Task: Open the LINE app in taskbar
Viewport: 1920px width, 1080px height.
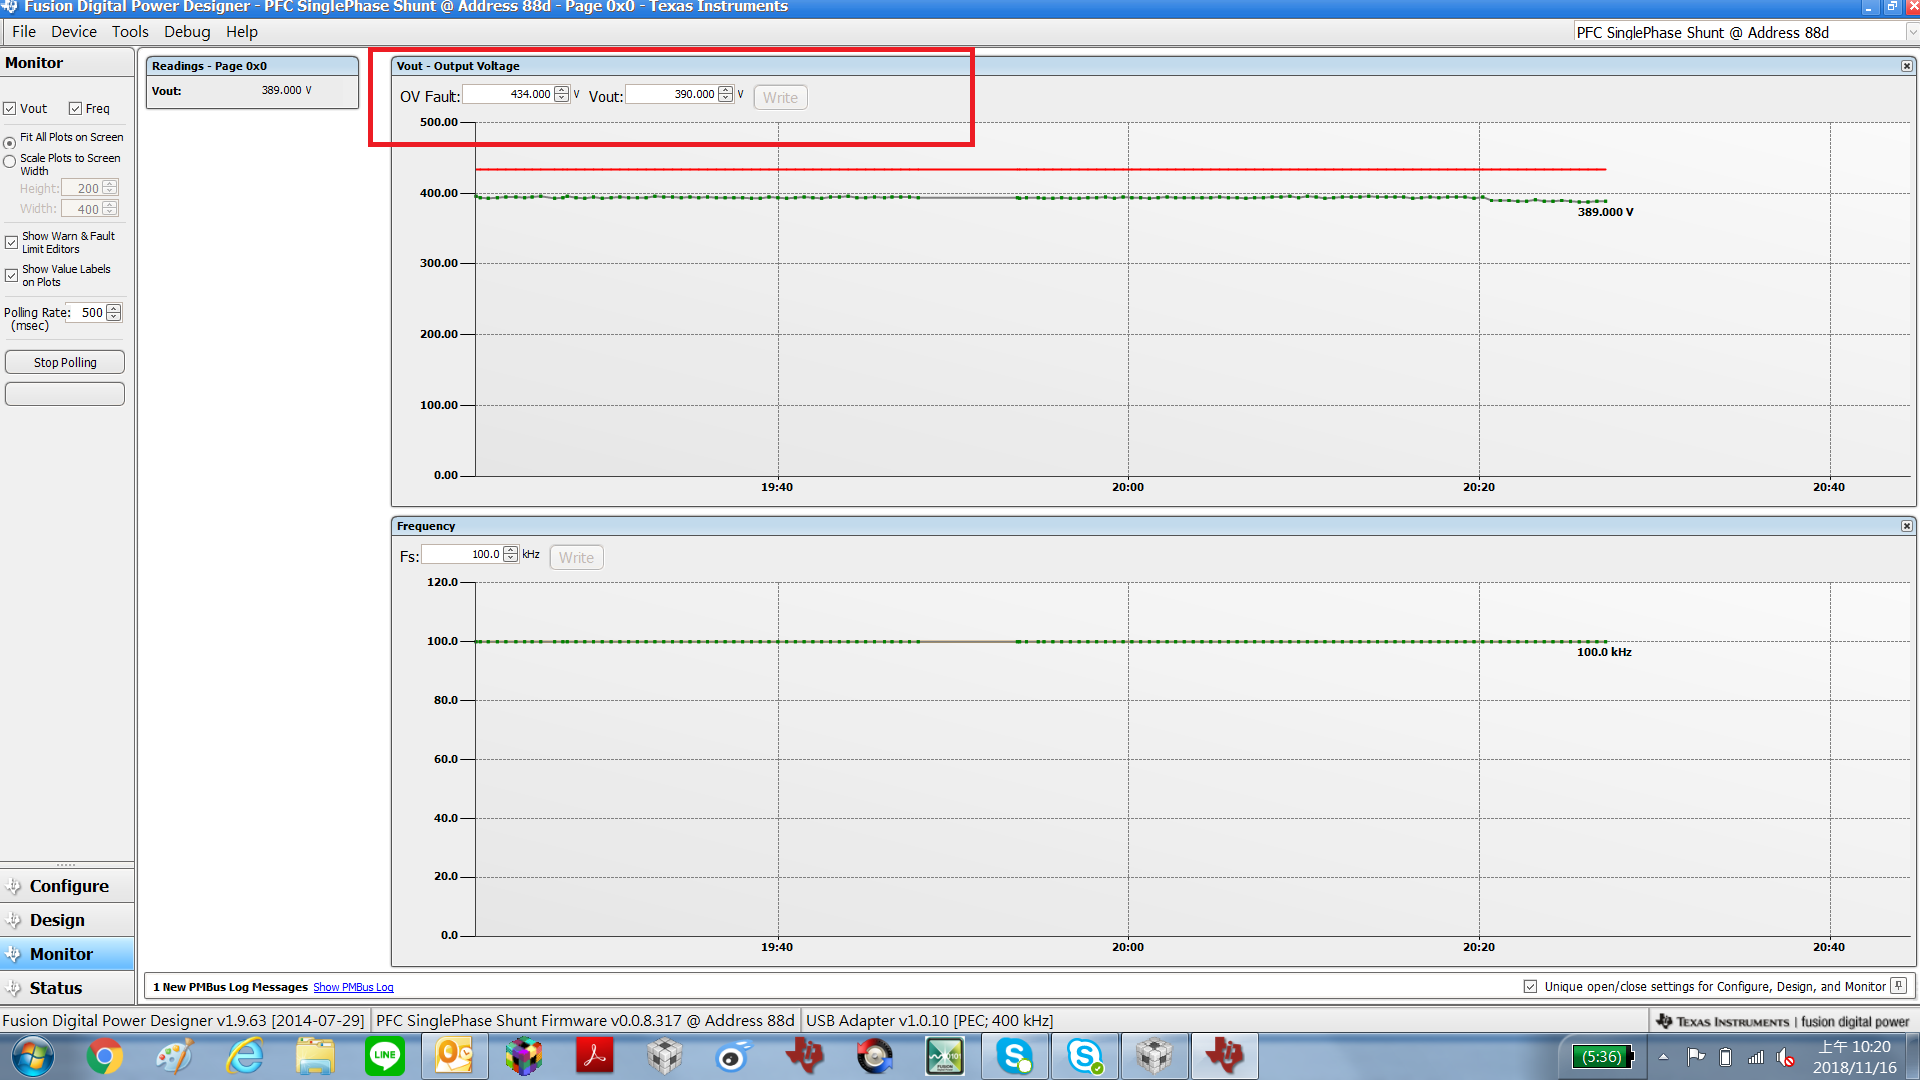Action: [385, 1057]
